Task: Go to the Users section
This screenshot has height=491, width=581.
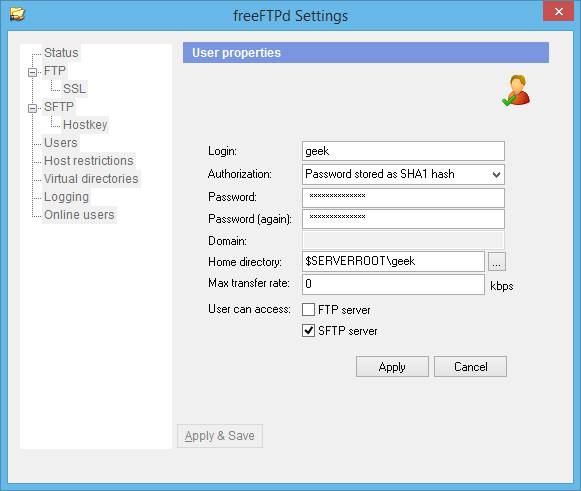Action: 61,143
